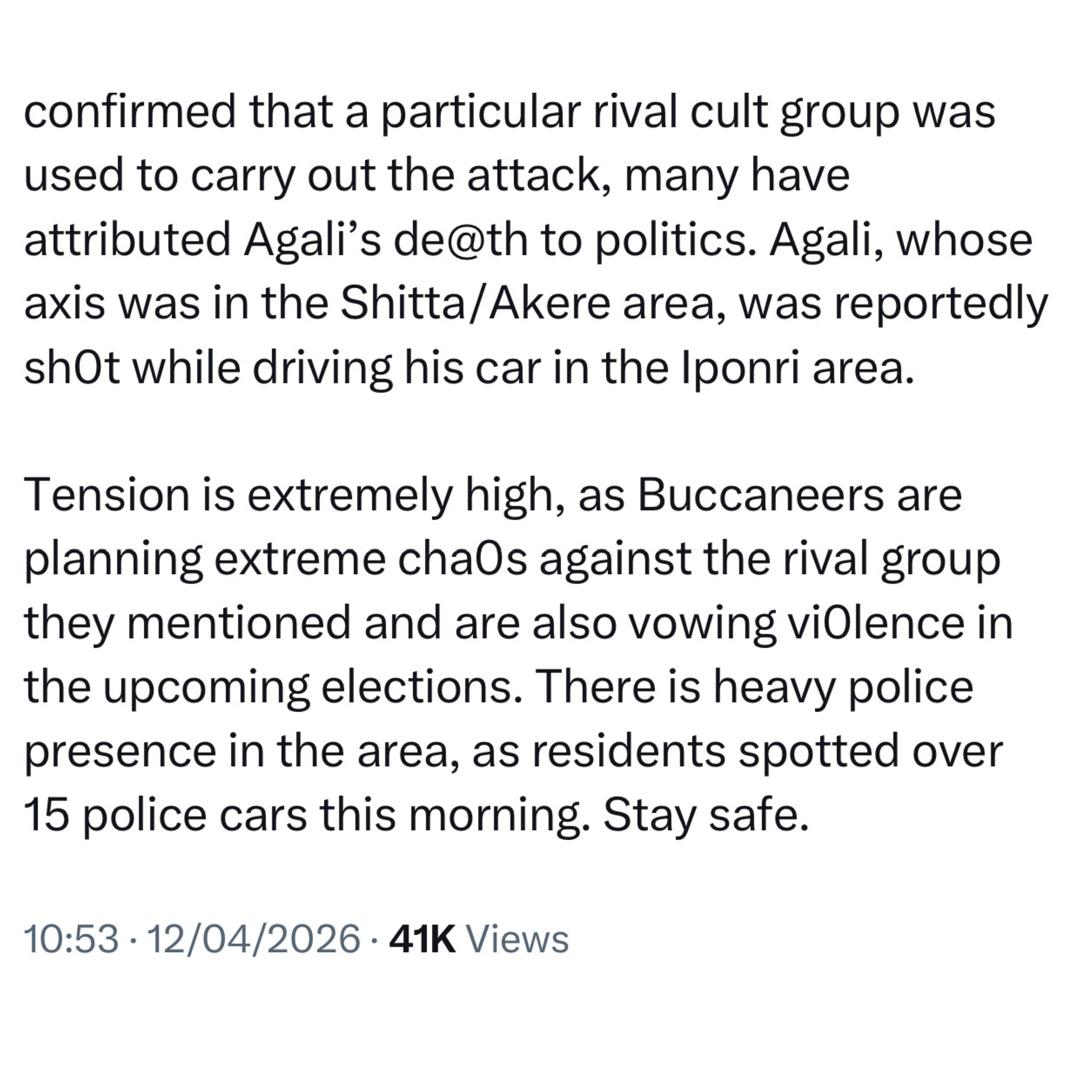Click the 12/04/2026 post date

(x=253, y=939)
